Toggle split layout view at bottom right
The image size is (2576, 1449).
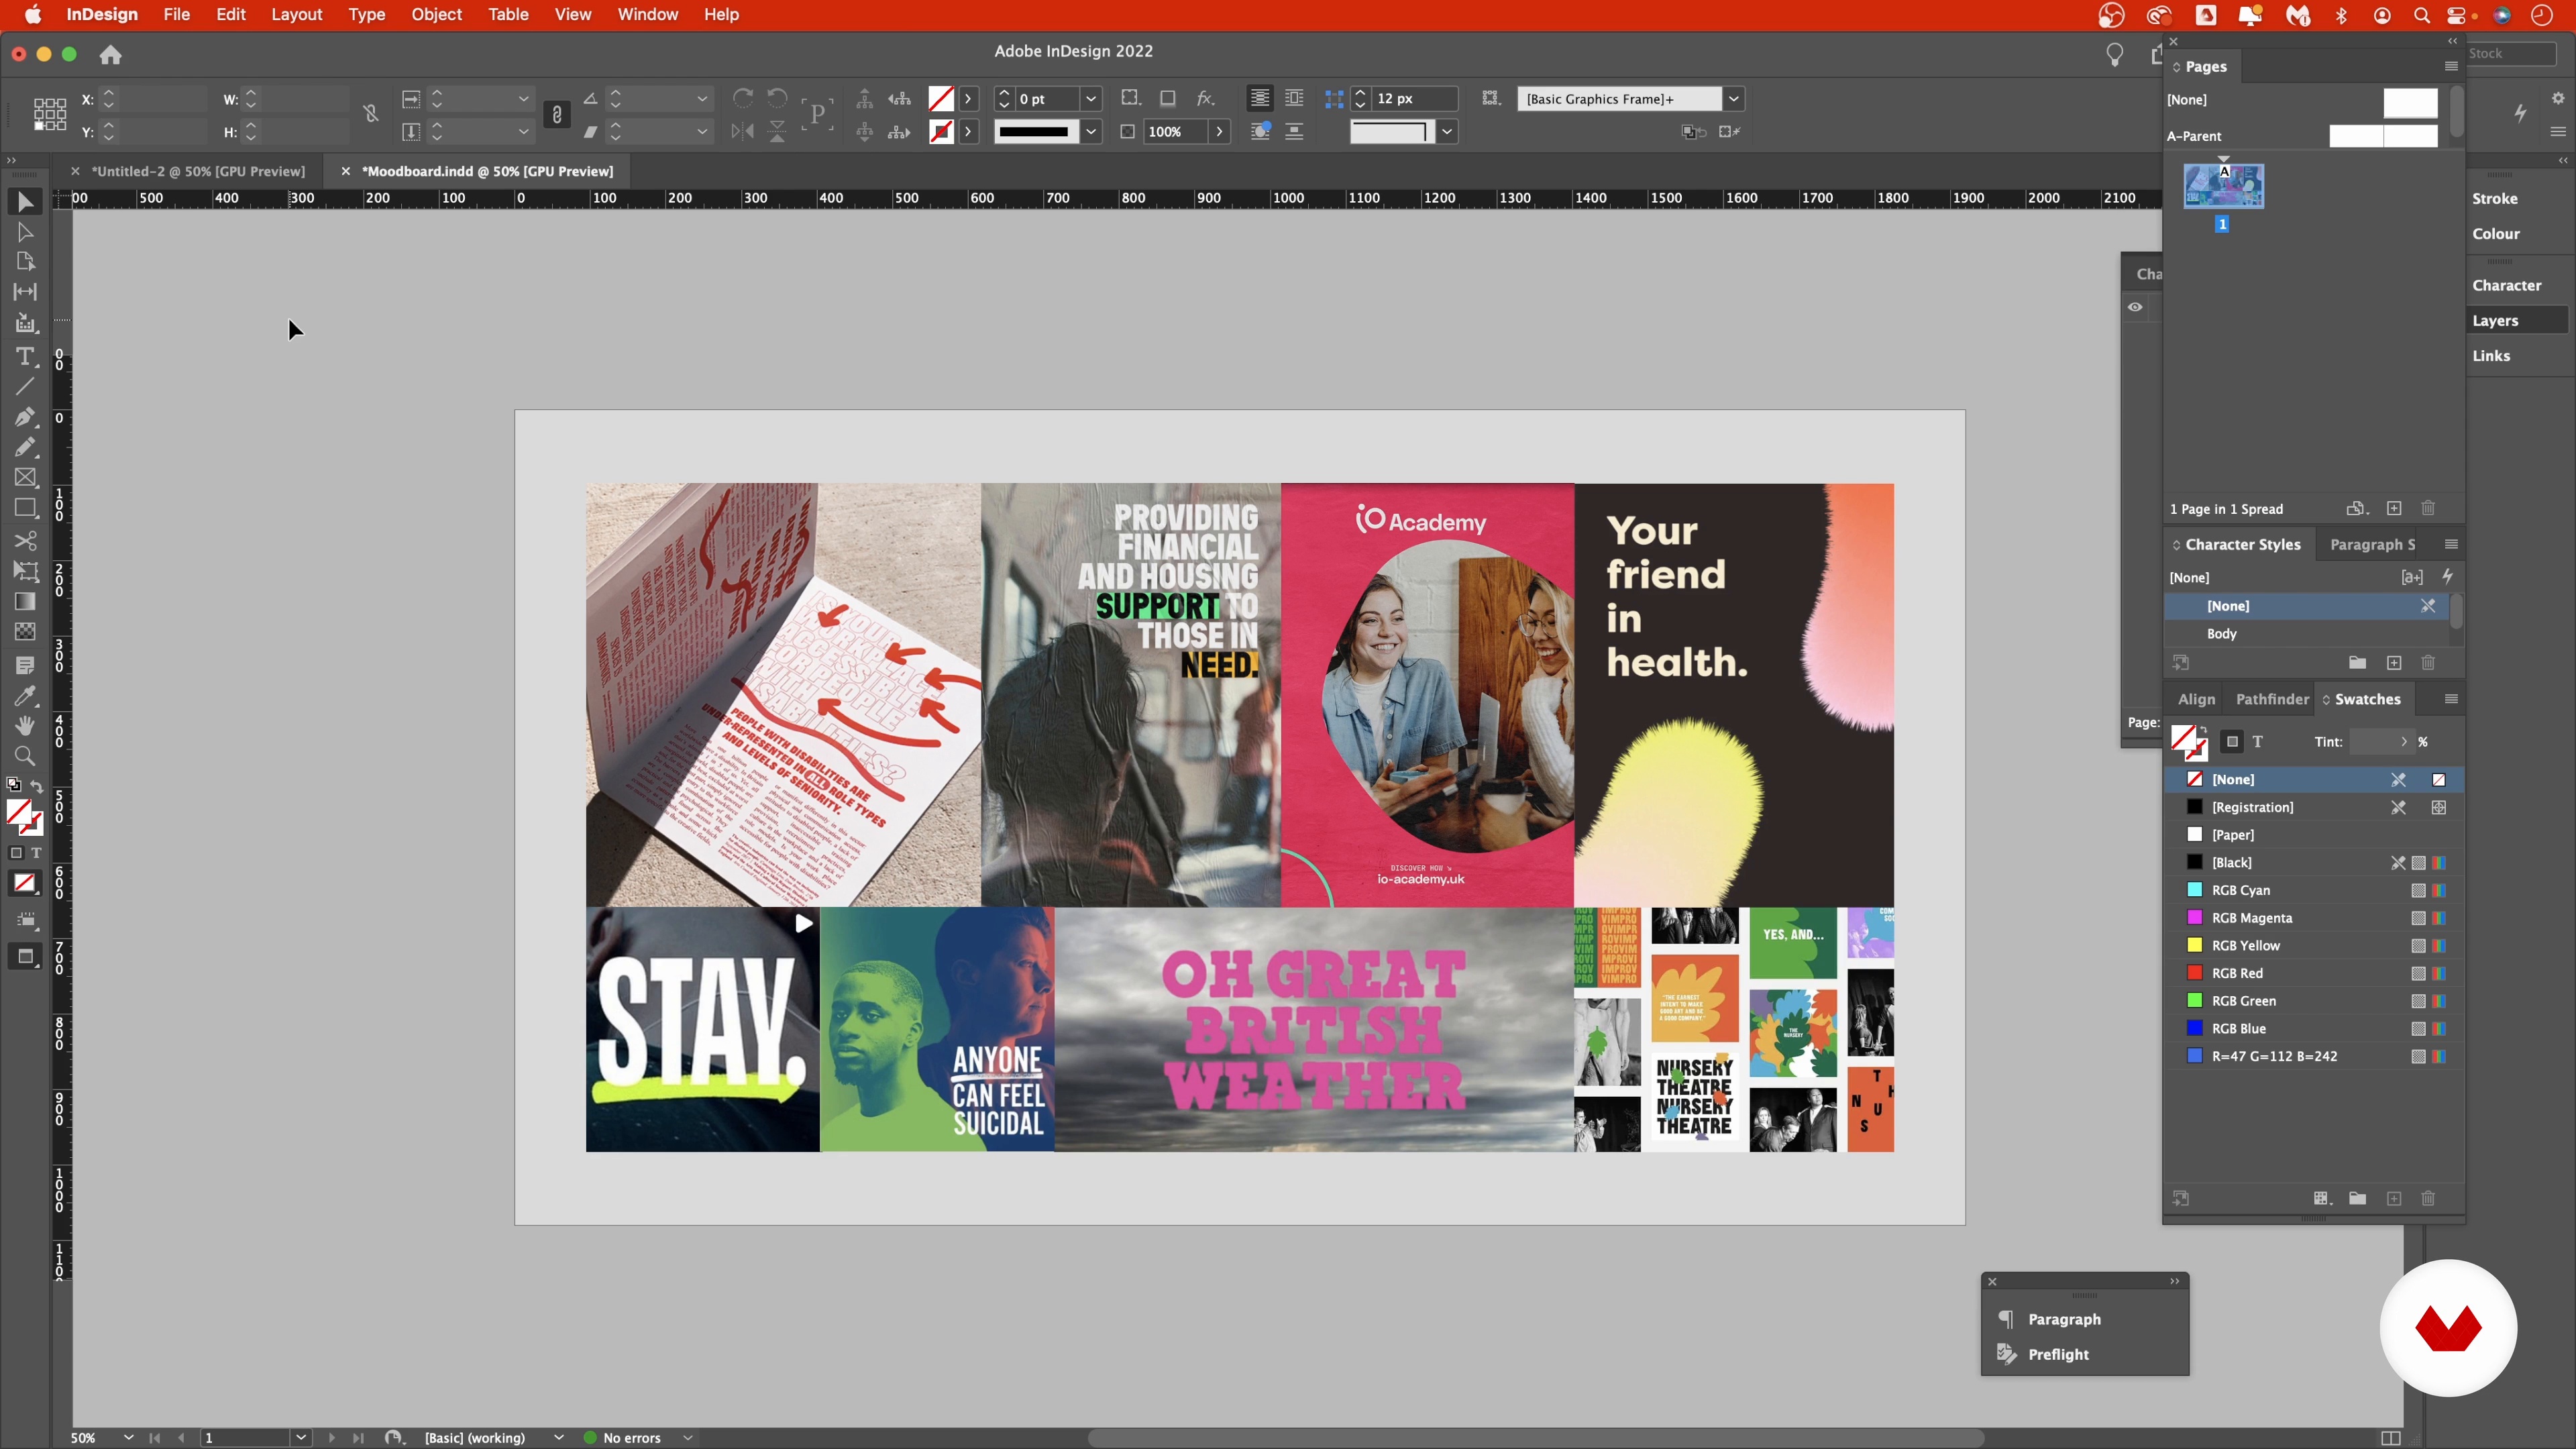pyautogui.click(x=2391, y=1438)
